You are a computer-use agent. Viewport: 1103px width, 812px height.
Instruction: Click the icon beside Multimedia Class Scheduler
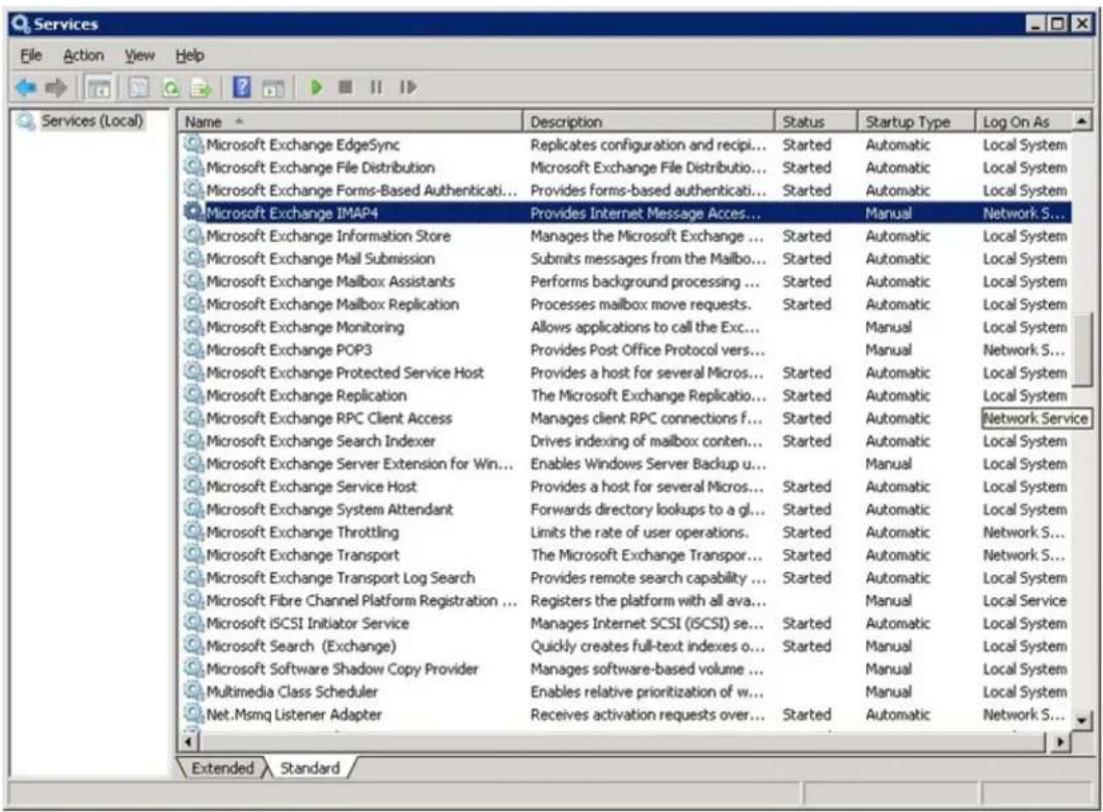(193, 690)
